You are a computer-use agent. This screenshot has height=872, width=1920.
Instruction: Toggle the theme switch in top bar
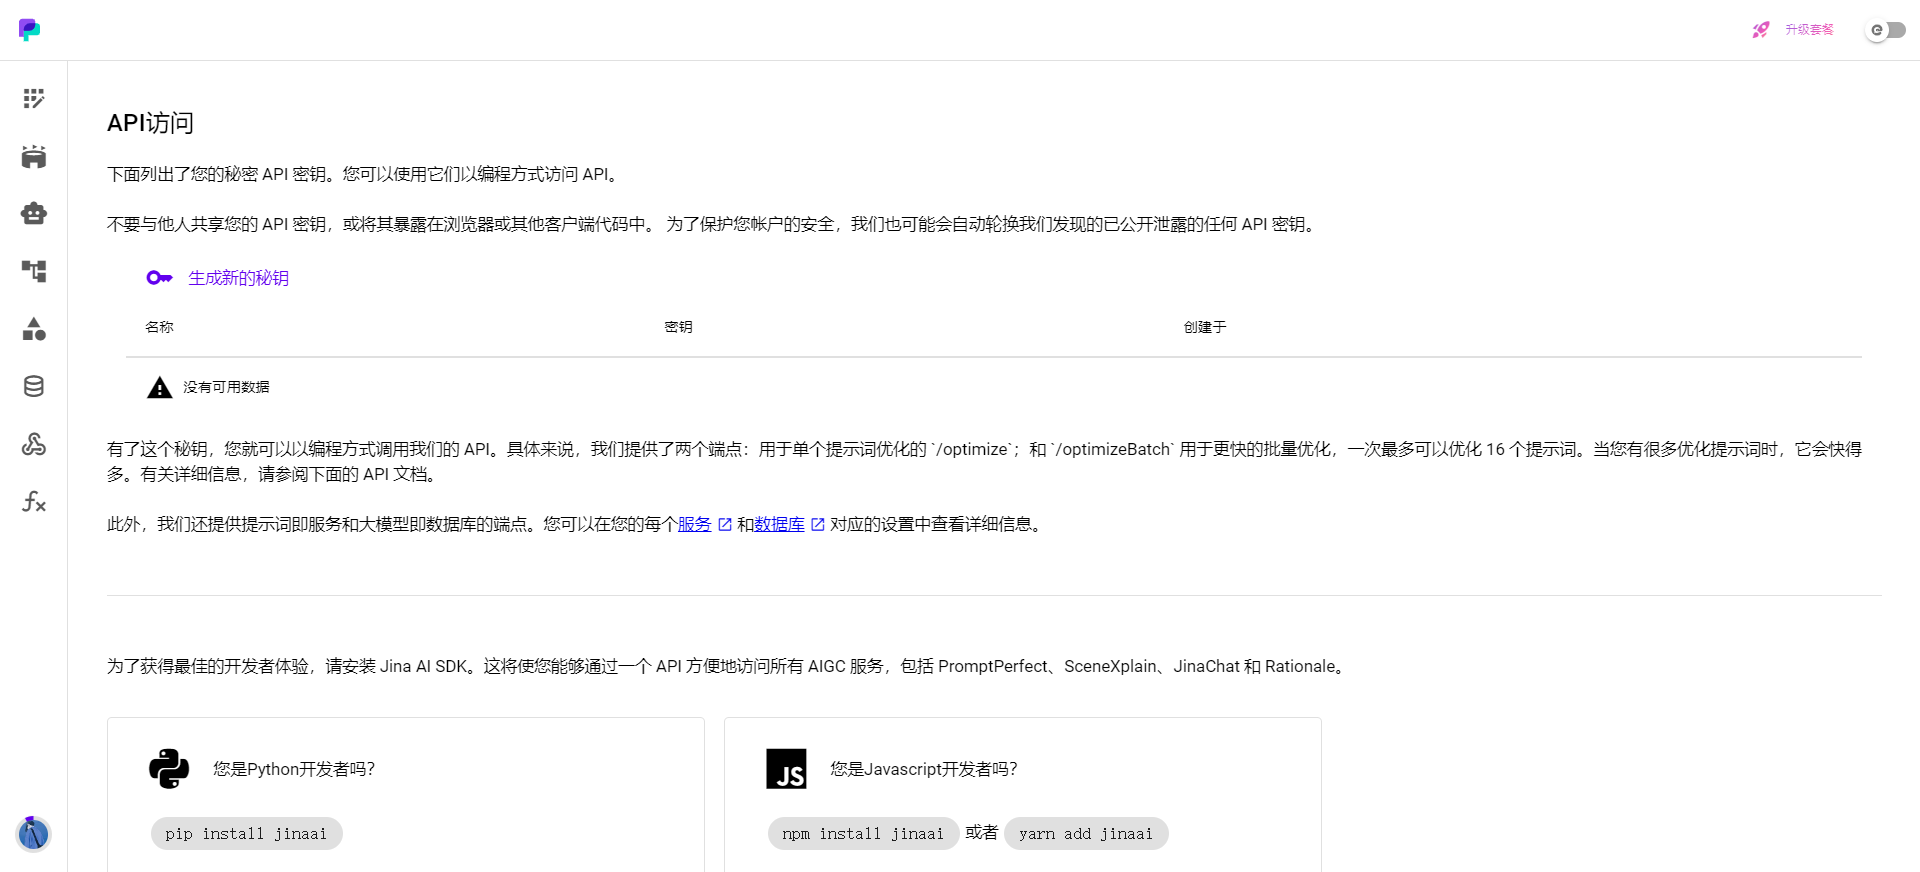(x=1886, y=30)
